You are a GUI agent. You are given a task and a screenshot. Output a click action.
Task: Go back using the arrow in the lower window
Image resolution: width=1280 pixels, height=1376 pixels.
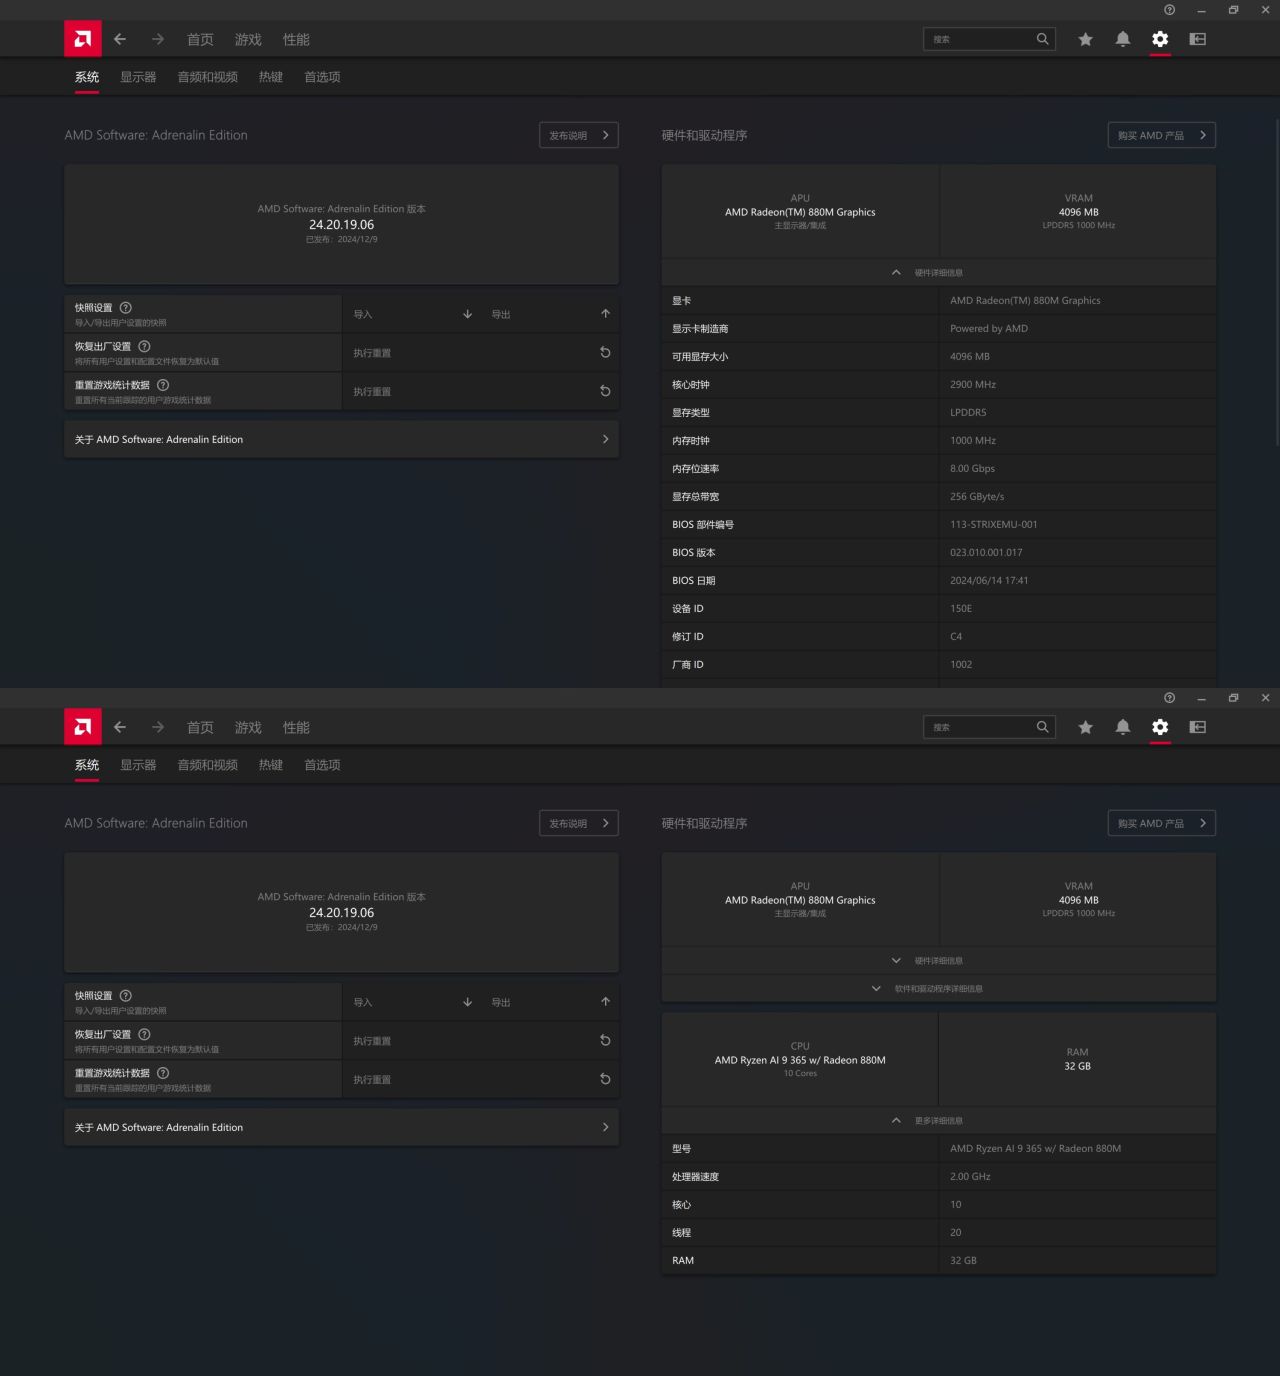click(x=120, y=727)
